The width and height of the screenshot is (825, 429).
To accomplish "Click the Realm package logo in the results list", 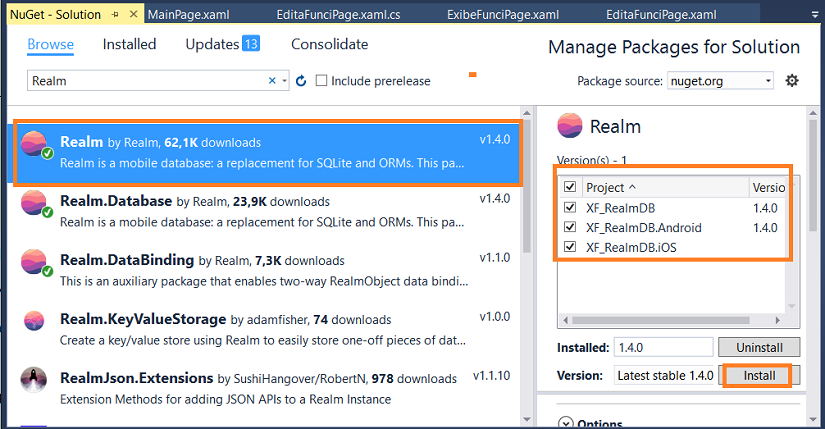I will [34, 144].
